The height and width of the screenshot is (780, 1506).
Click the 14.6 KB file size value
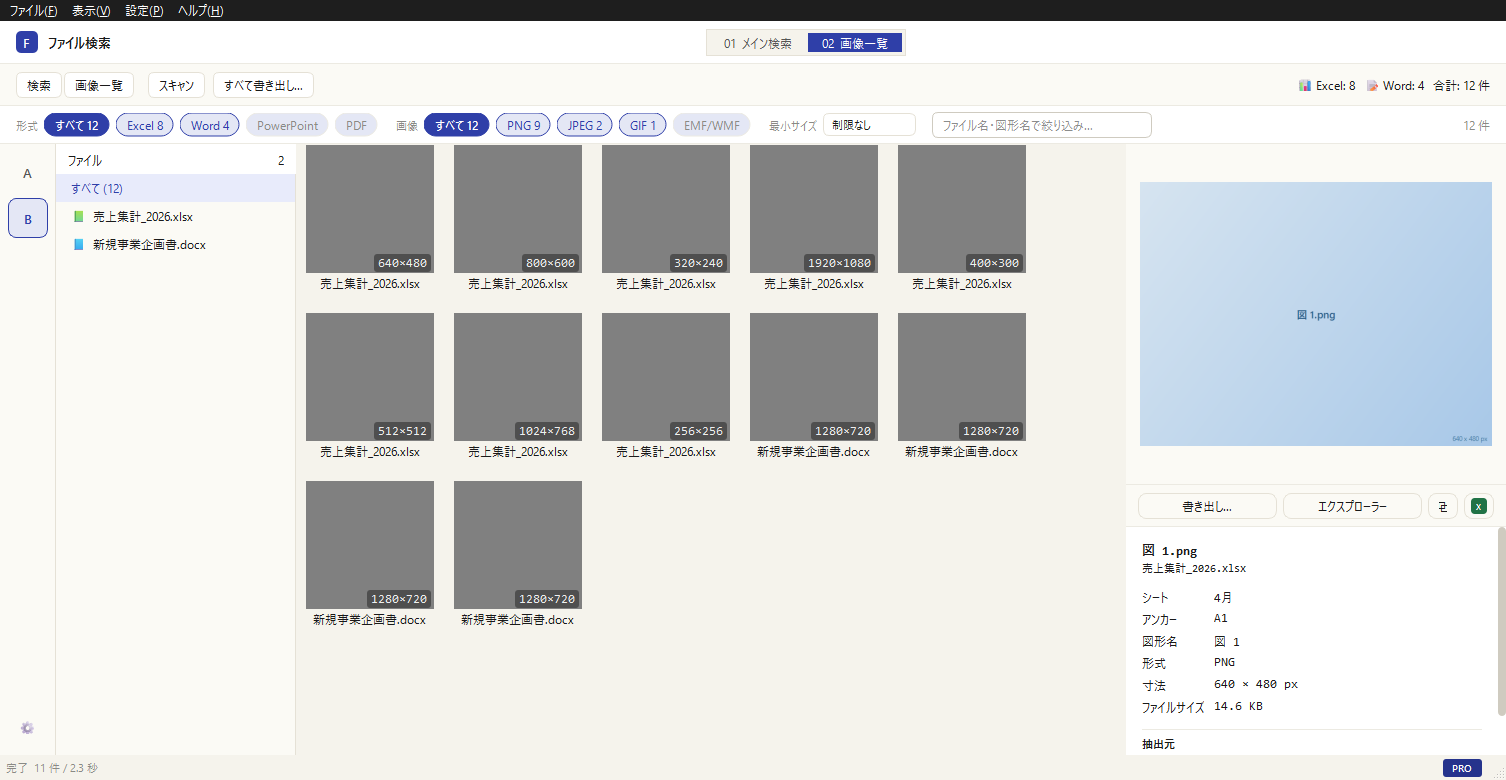tap(1238, 706)
